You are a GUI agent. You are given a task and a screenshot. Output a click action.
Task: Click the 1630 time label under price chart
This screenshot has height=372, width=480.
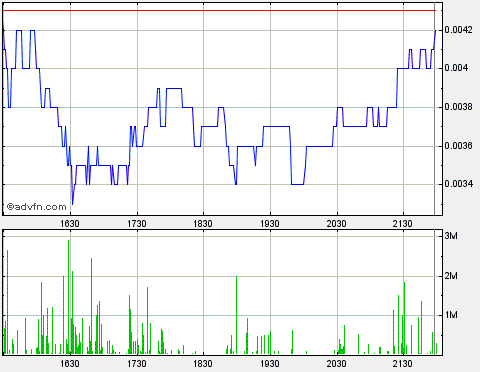click(x=70, y=224)
